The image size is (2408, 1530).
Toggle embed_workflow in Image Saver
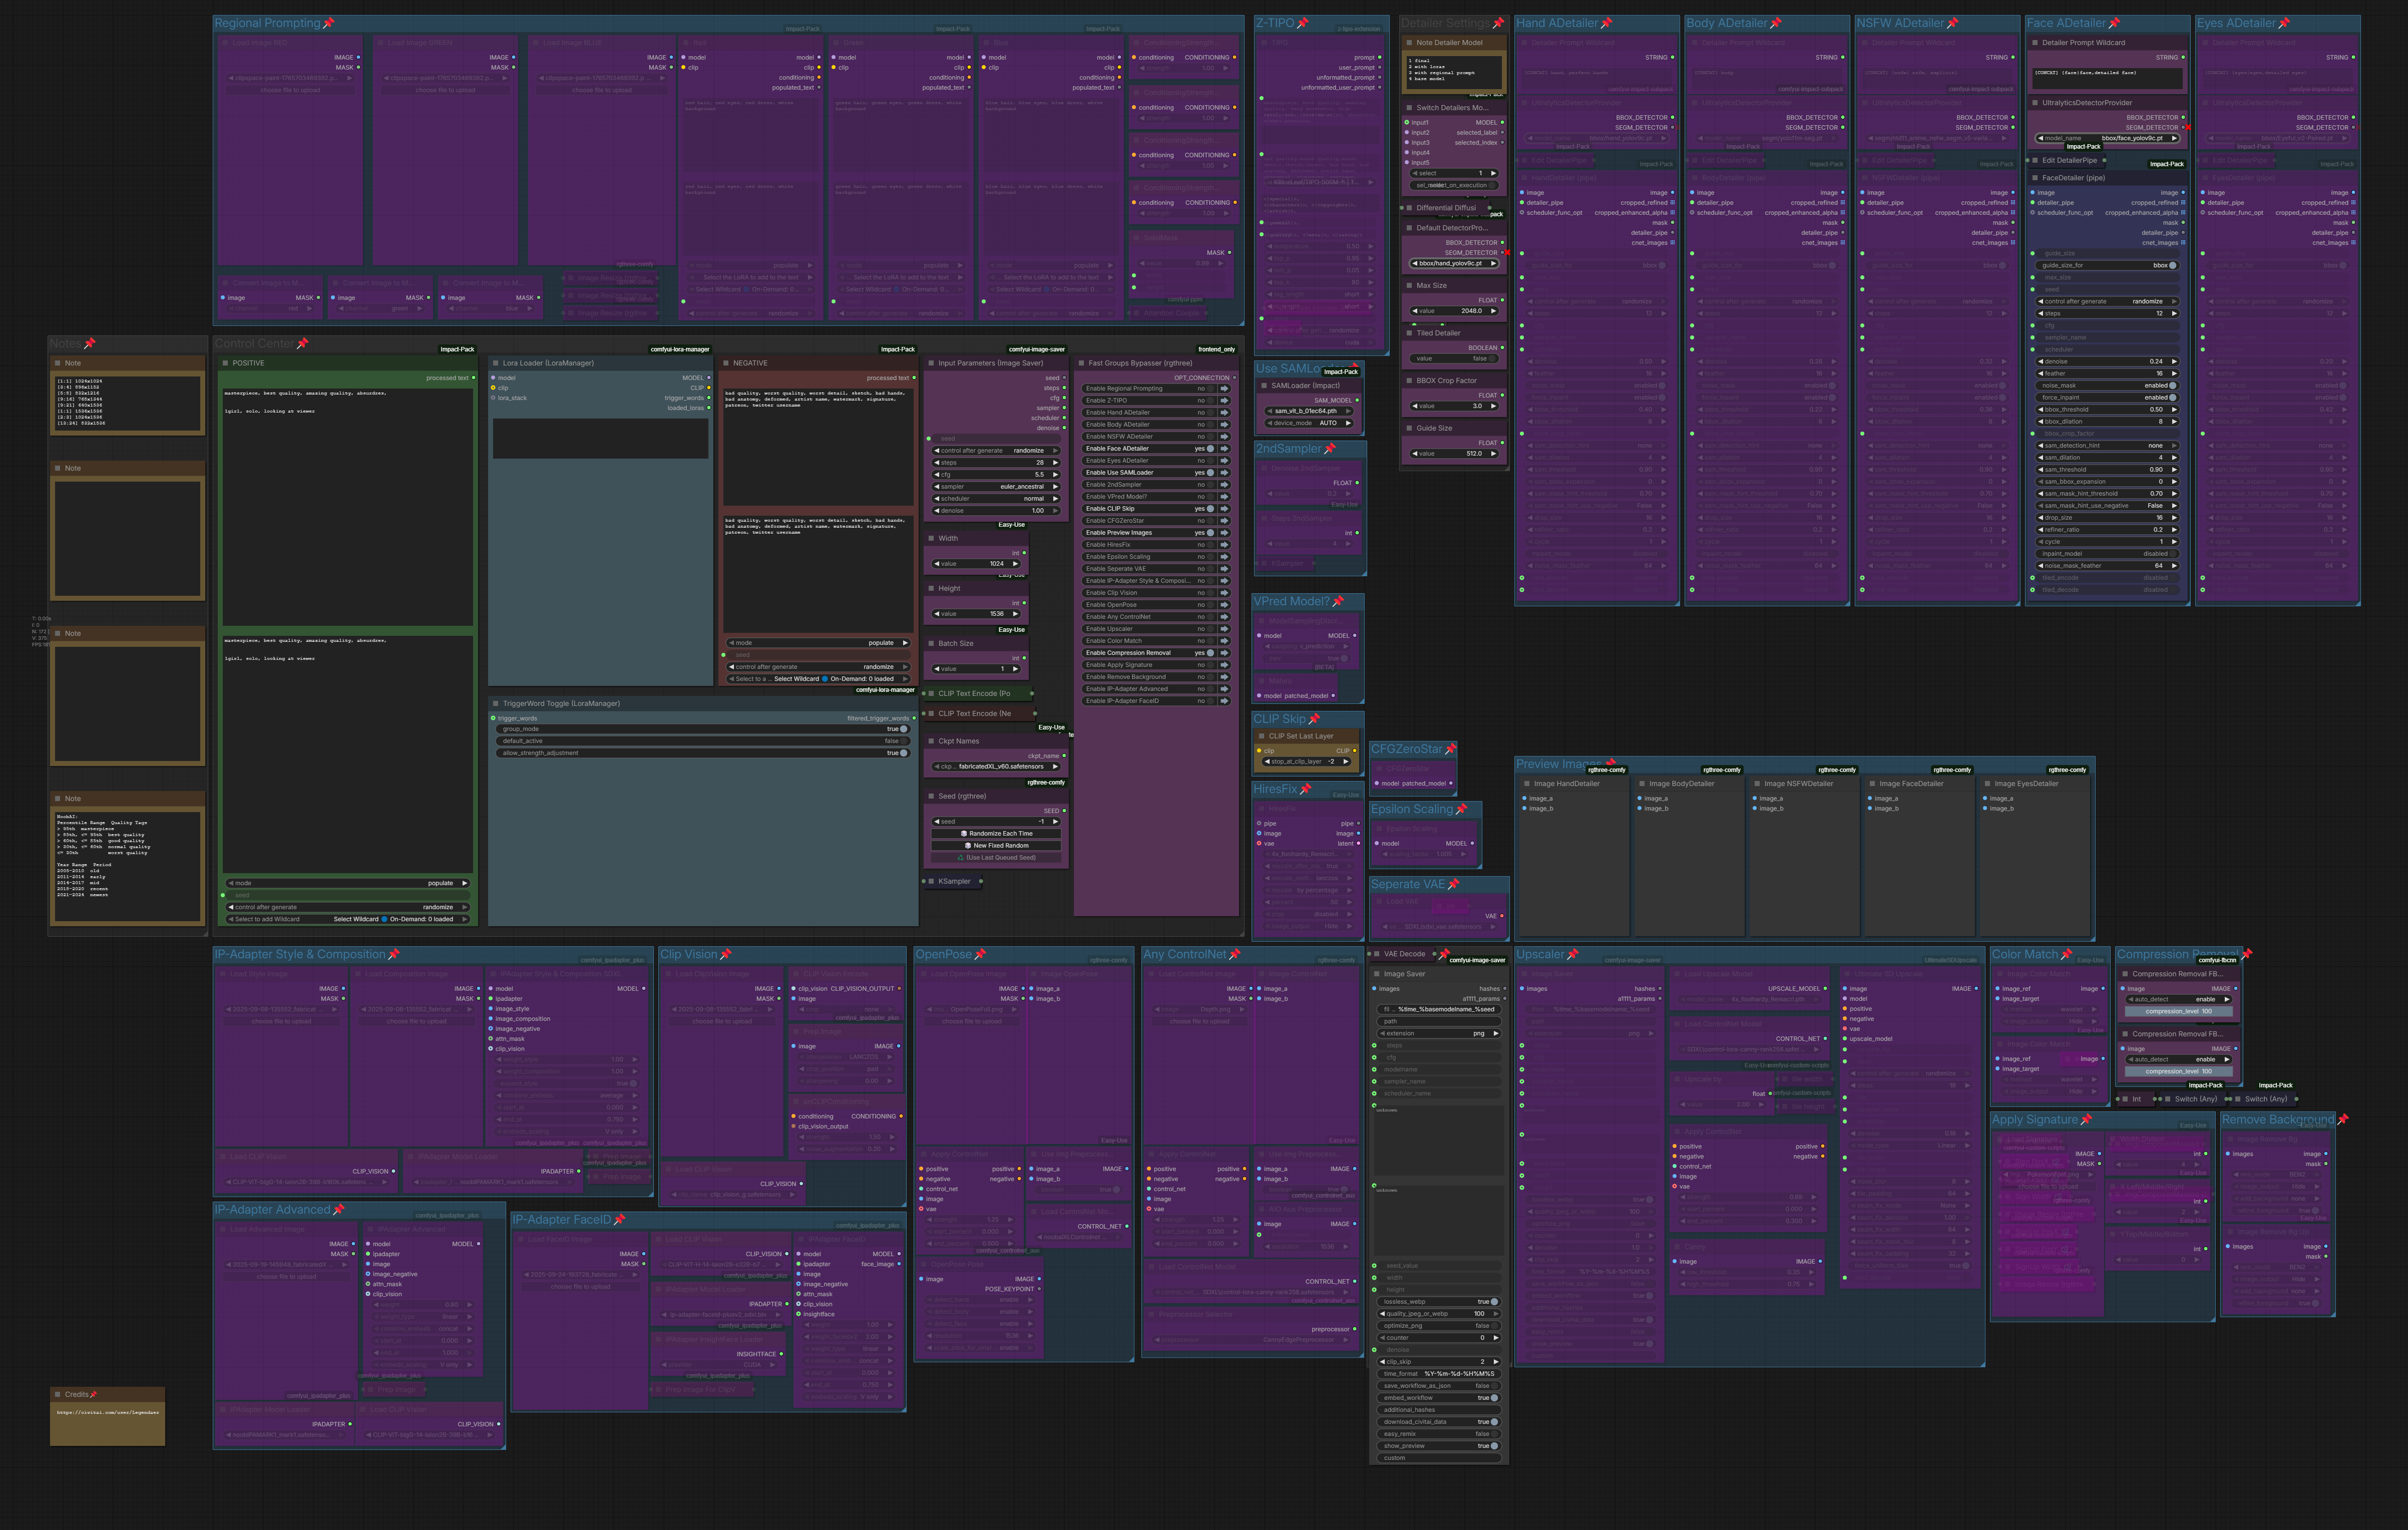point(1494,1398)
